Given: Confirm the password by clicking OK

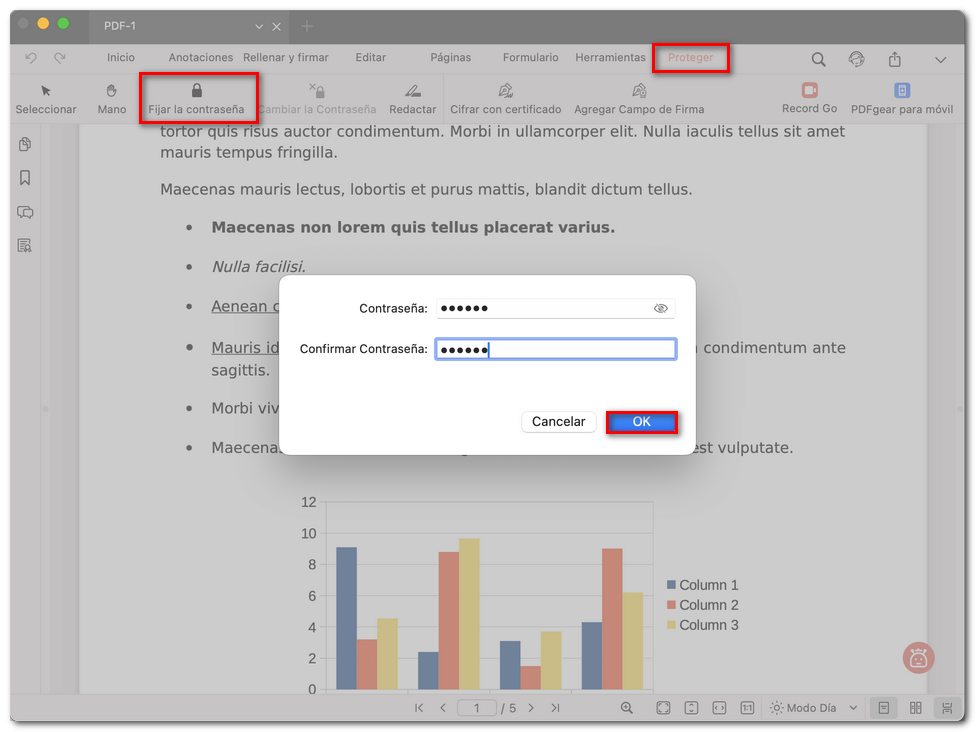Looking at the screenshot, I should pyautogui.click(x=641, y=421).
